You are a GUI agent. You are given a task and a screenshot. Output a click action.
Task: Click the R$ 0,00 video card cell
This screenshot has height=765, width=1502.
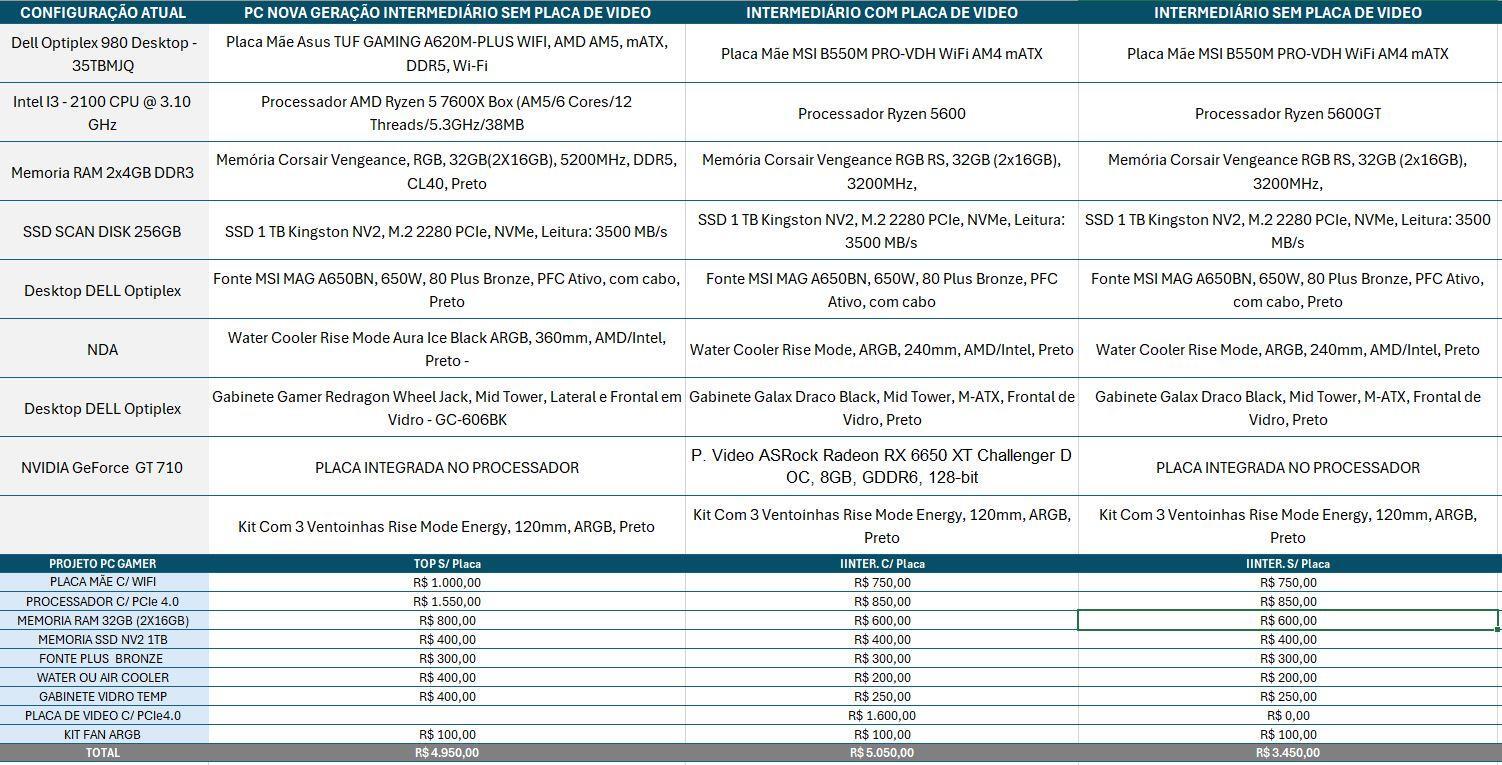[x=1289, y=715]
